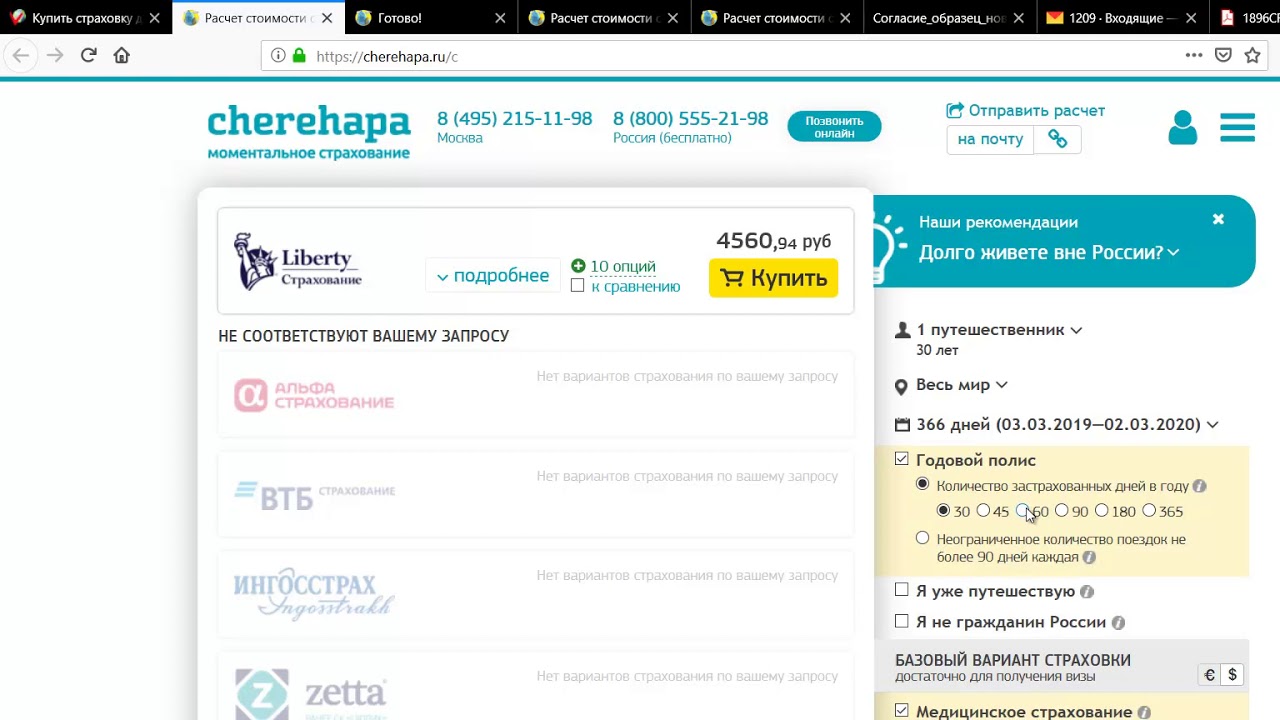Reload the page with the refresh icon
1280x720 pixels.
[88, 56]
